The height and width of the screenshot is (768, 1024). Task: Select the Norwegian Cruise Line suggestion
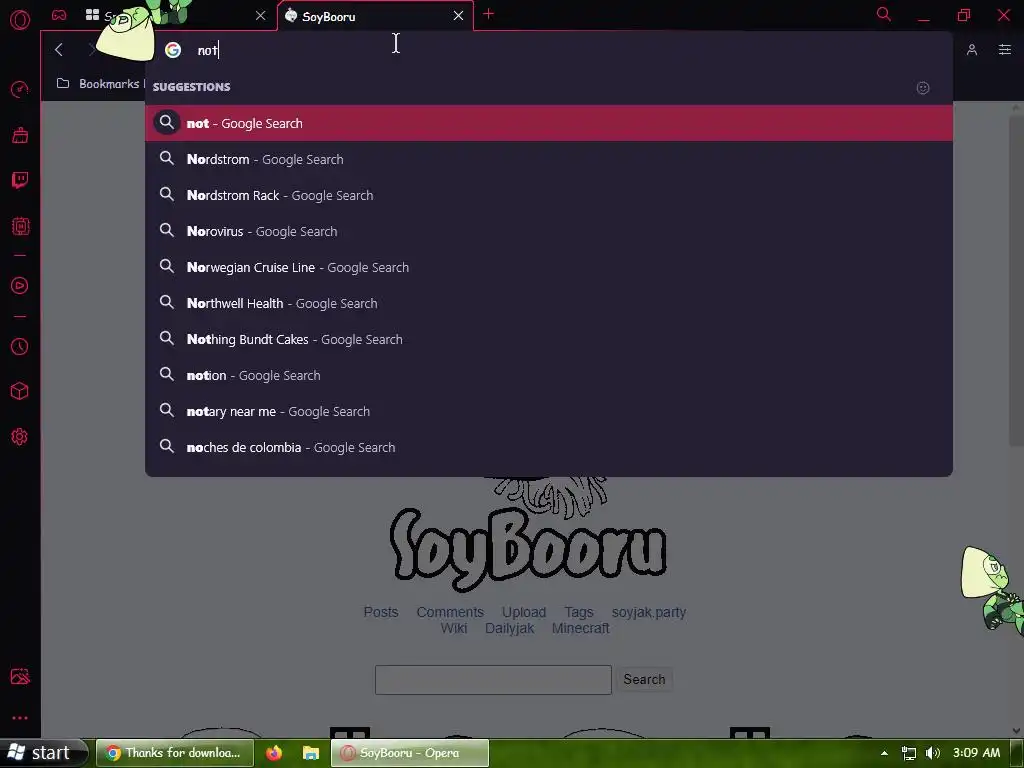tap(549, 267)
